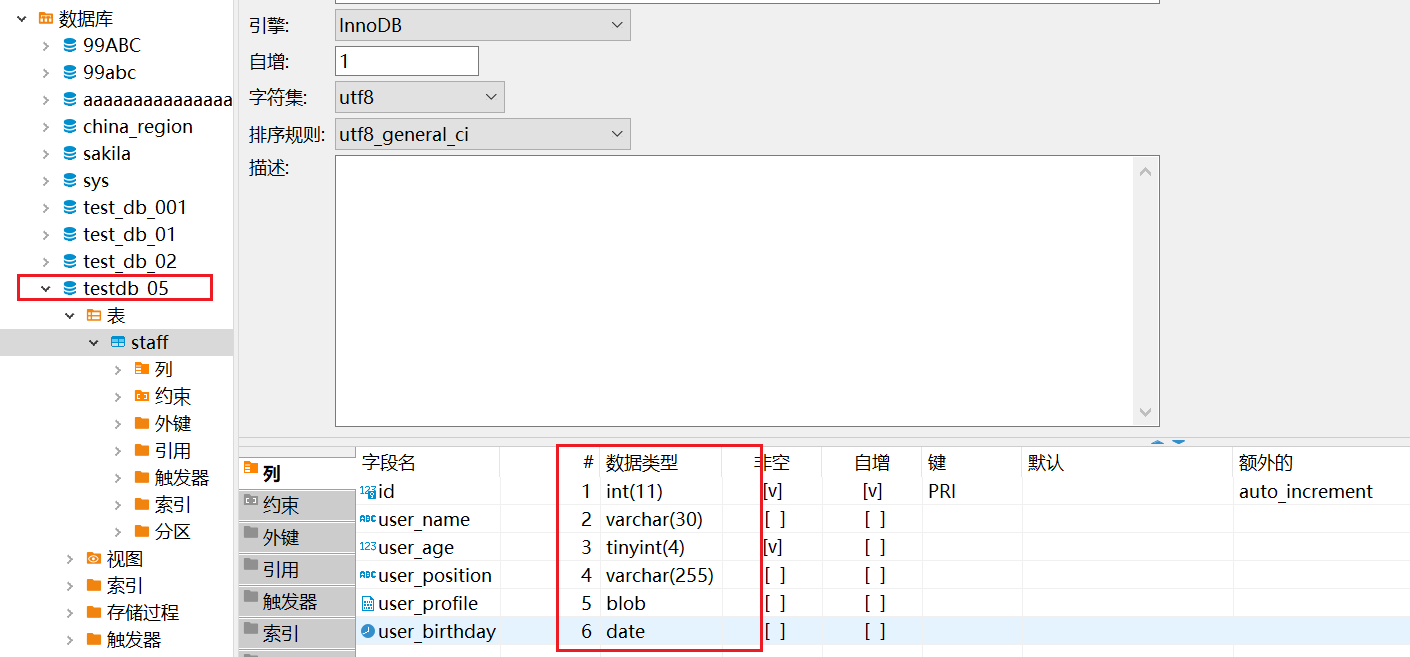
Task: Click the 列 folder icon under staff
Action: (142, 369)
